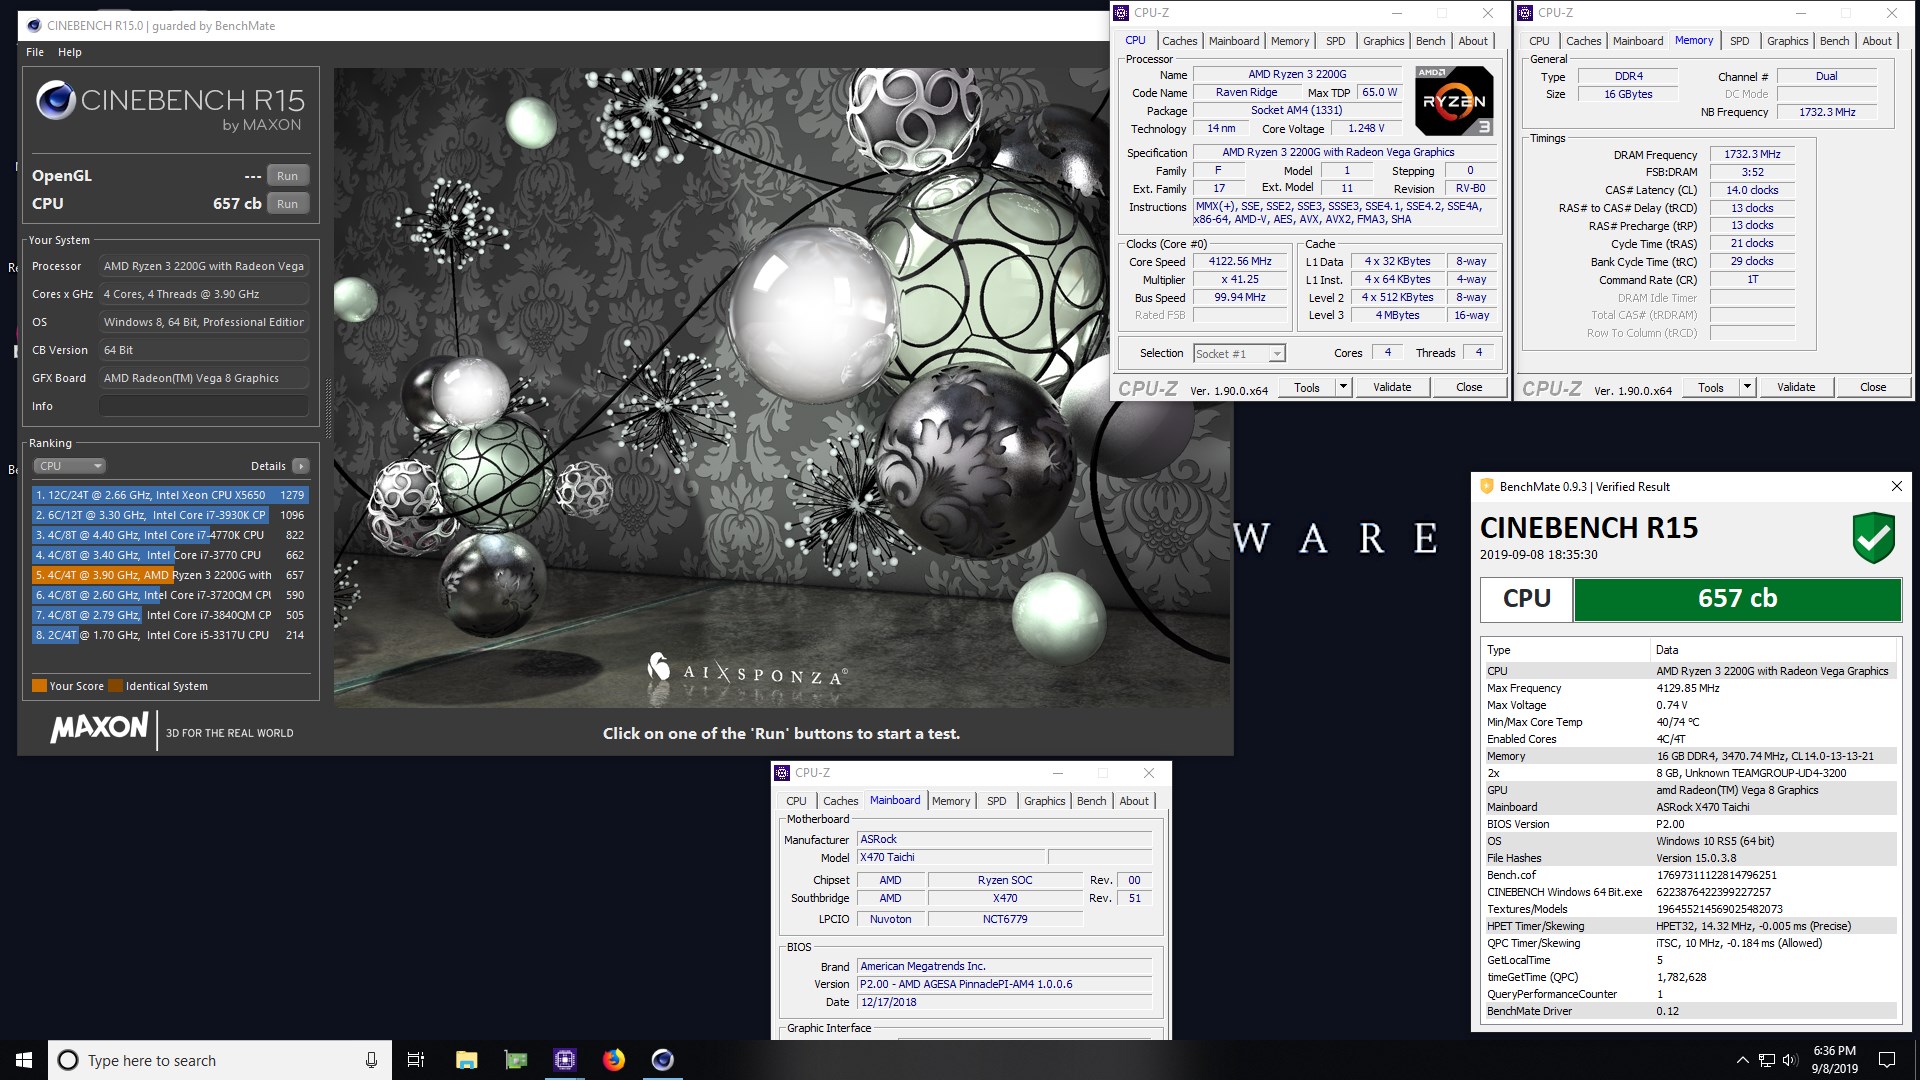Click the Core Speed value 4122.56 MHz
The image size is (1920, 1080).
tap(1240, 262)
